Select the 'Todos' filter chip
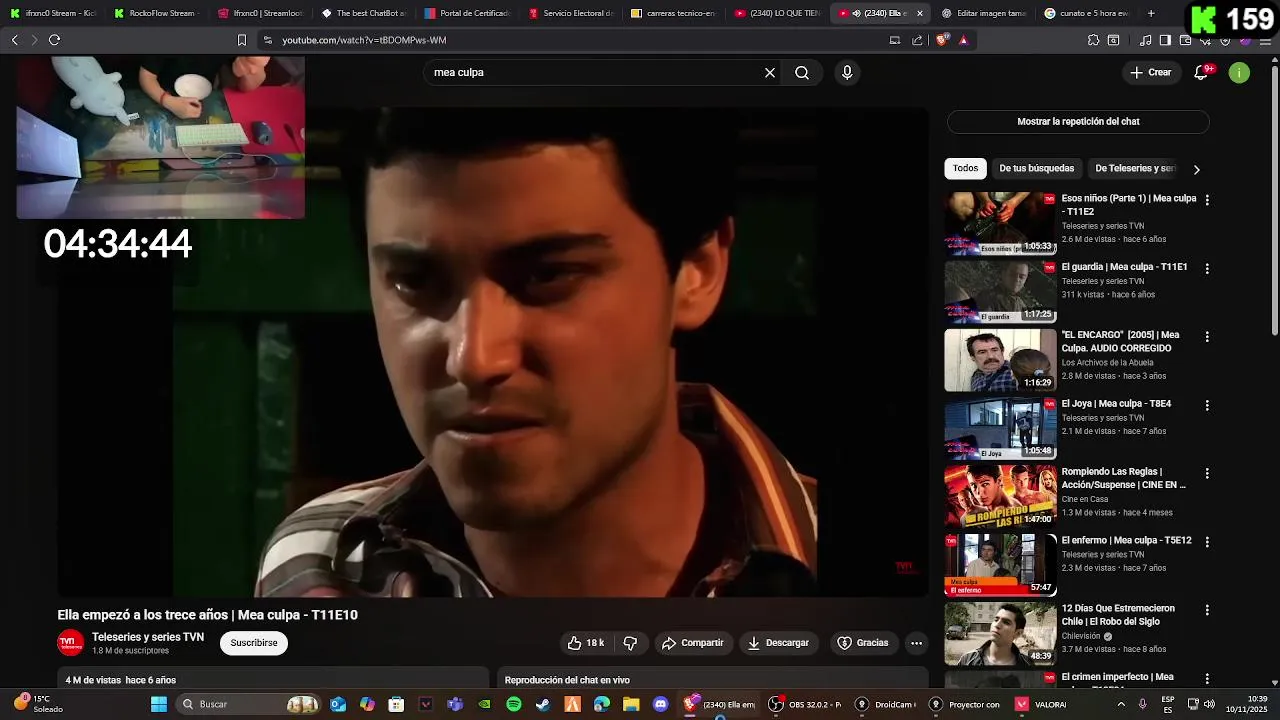The height and width of the screenshot is (720, 1280). [x=965, y=168]
